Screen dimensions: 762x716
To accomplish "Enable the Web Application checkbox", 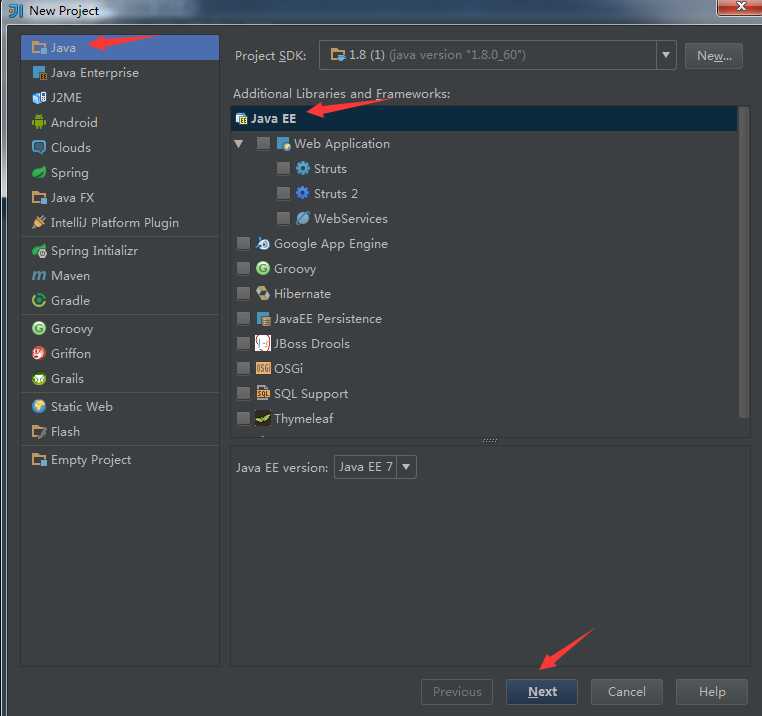I will [263, 143].
